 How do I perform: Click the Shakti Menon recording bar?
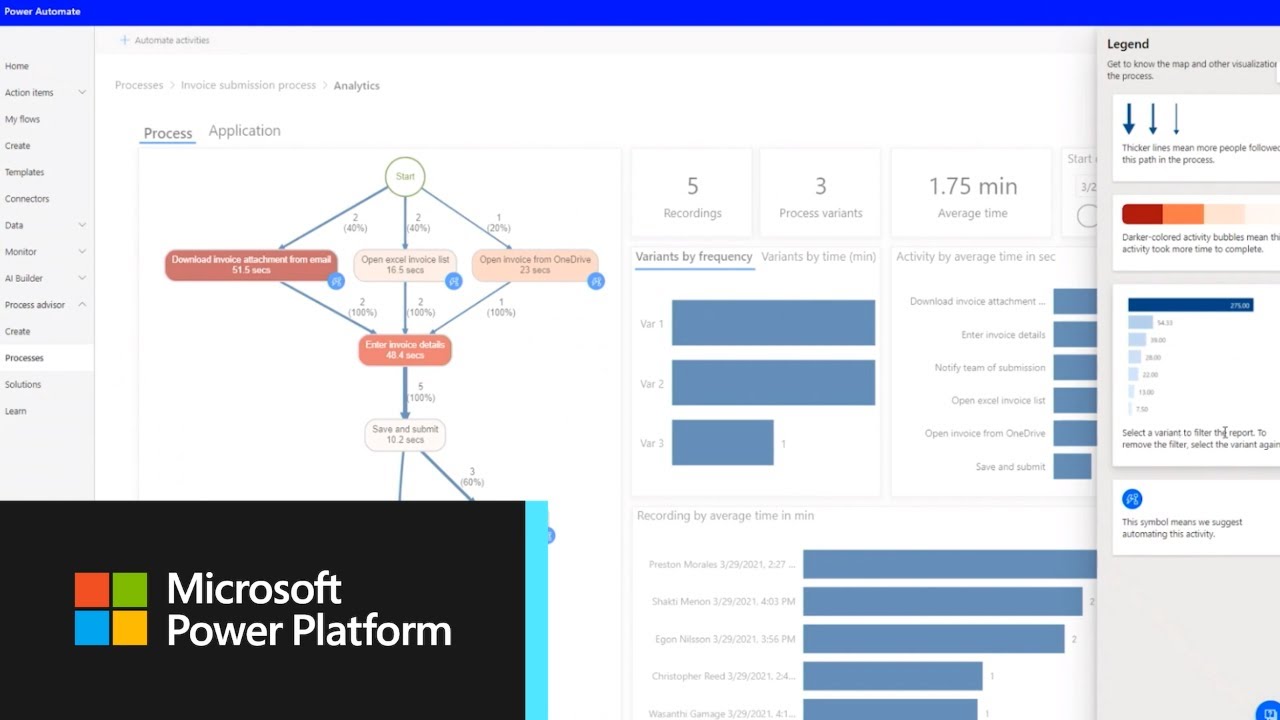click(943, 601)
